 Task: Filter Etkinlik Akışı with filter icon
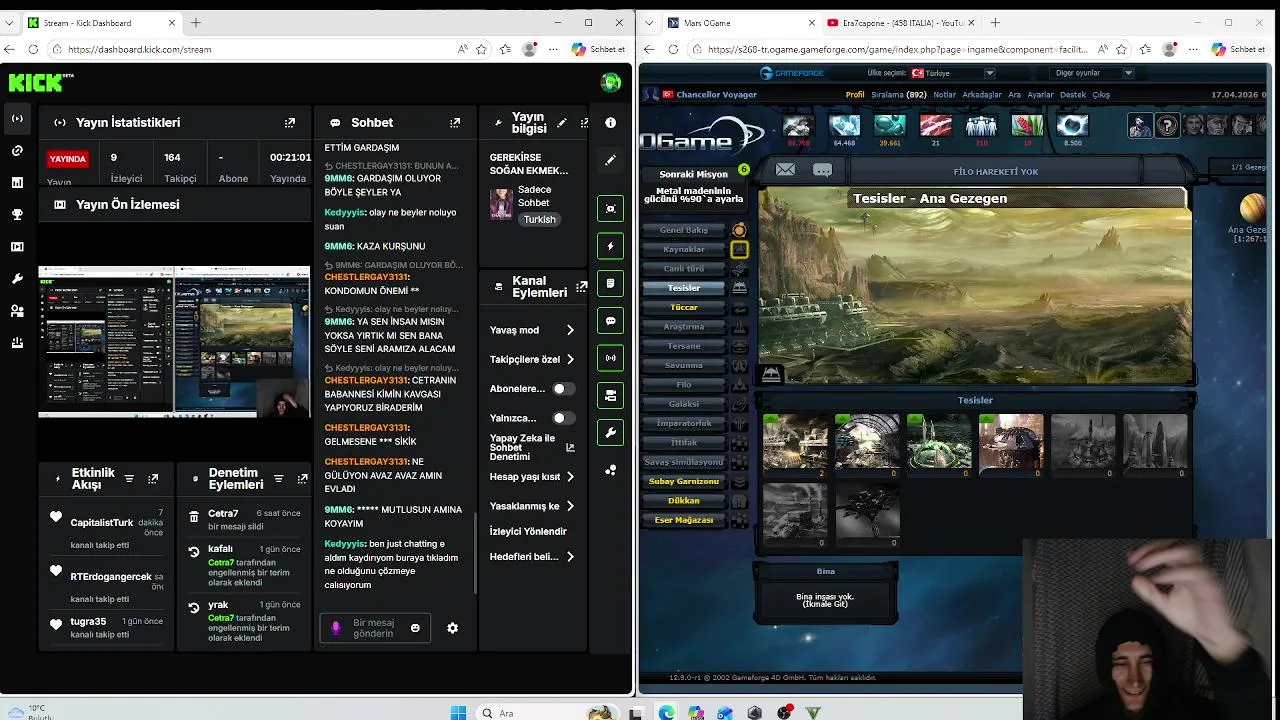click(x=129, y=479)
